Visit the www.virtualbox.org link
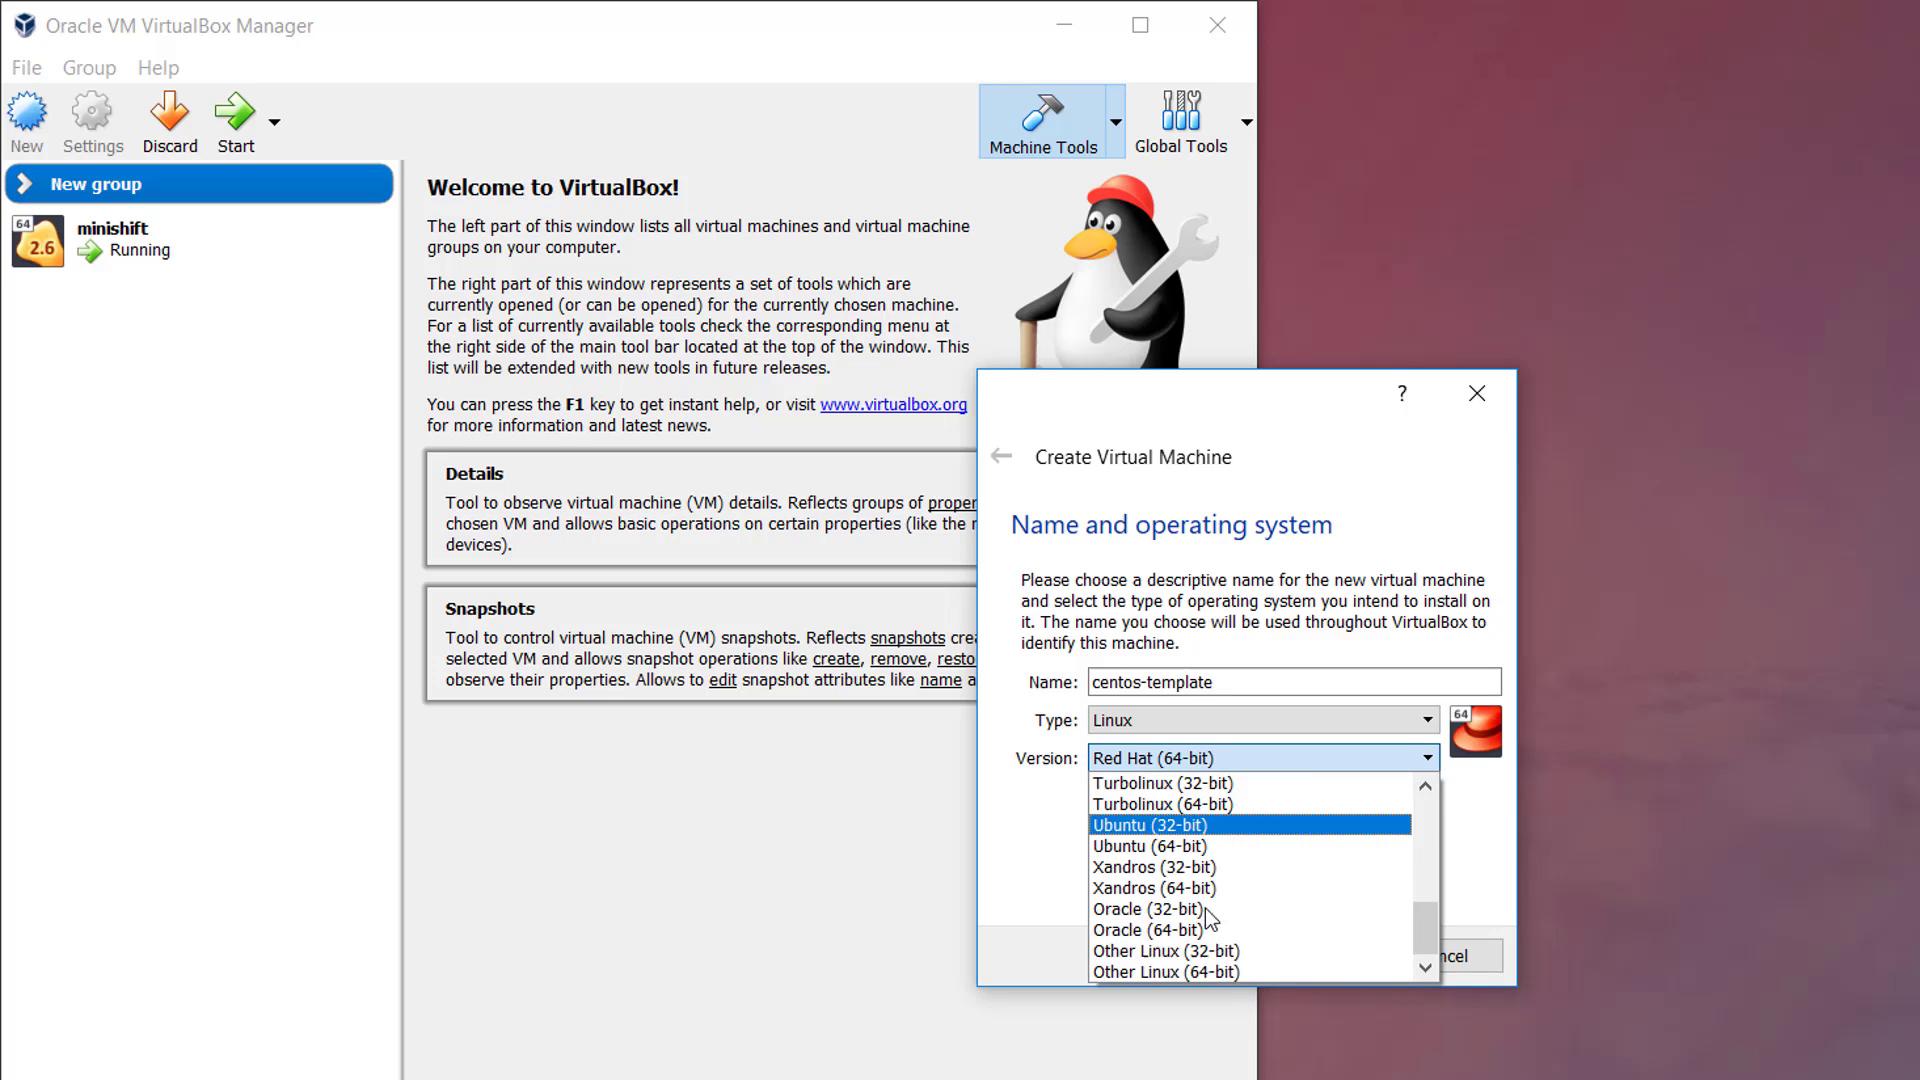This screenshot has height=1080, width=1920. pyautogui.click(x=893, y=405)
